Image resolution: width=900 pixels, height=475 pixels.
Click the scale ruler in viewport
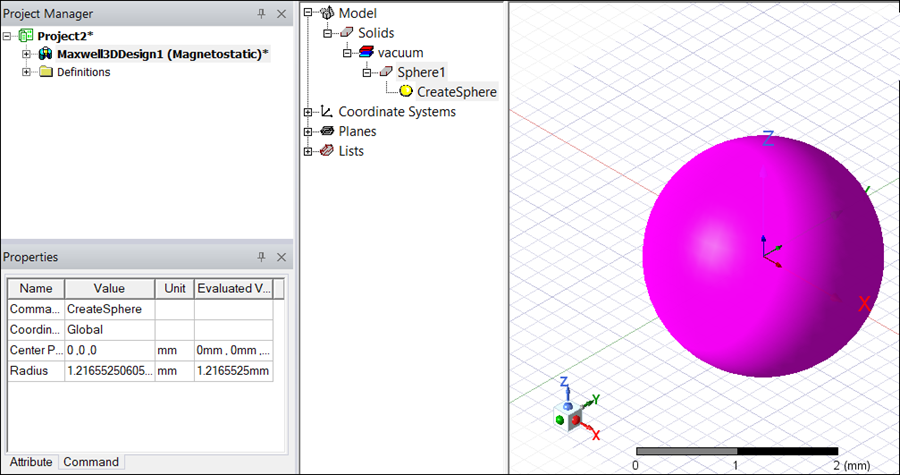(x=737, y=451)
